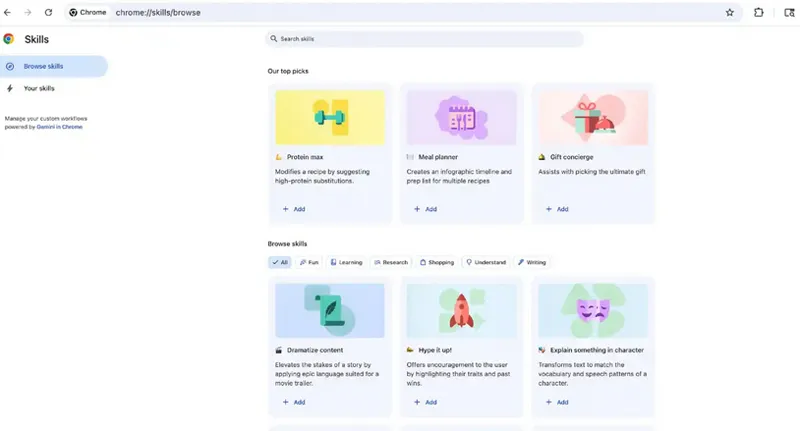The width and height of the screenshot is (800, 431).
Task: Open the Dramatize content scroll thumbnail
Action: point(330,311)
